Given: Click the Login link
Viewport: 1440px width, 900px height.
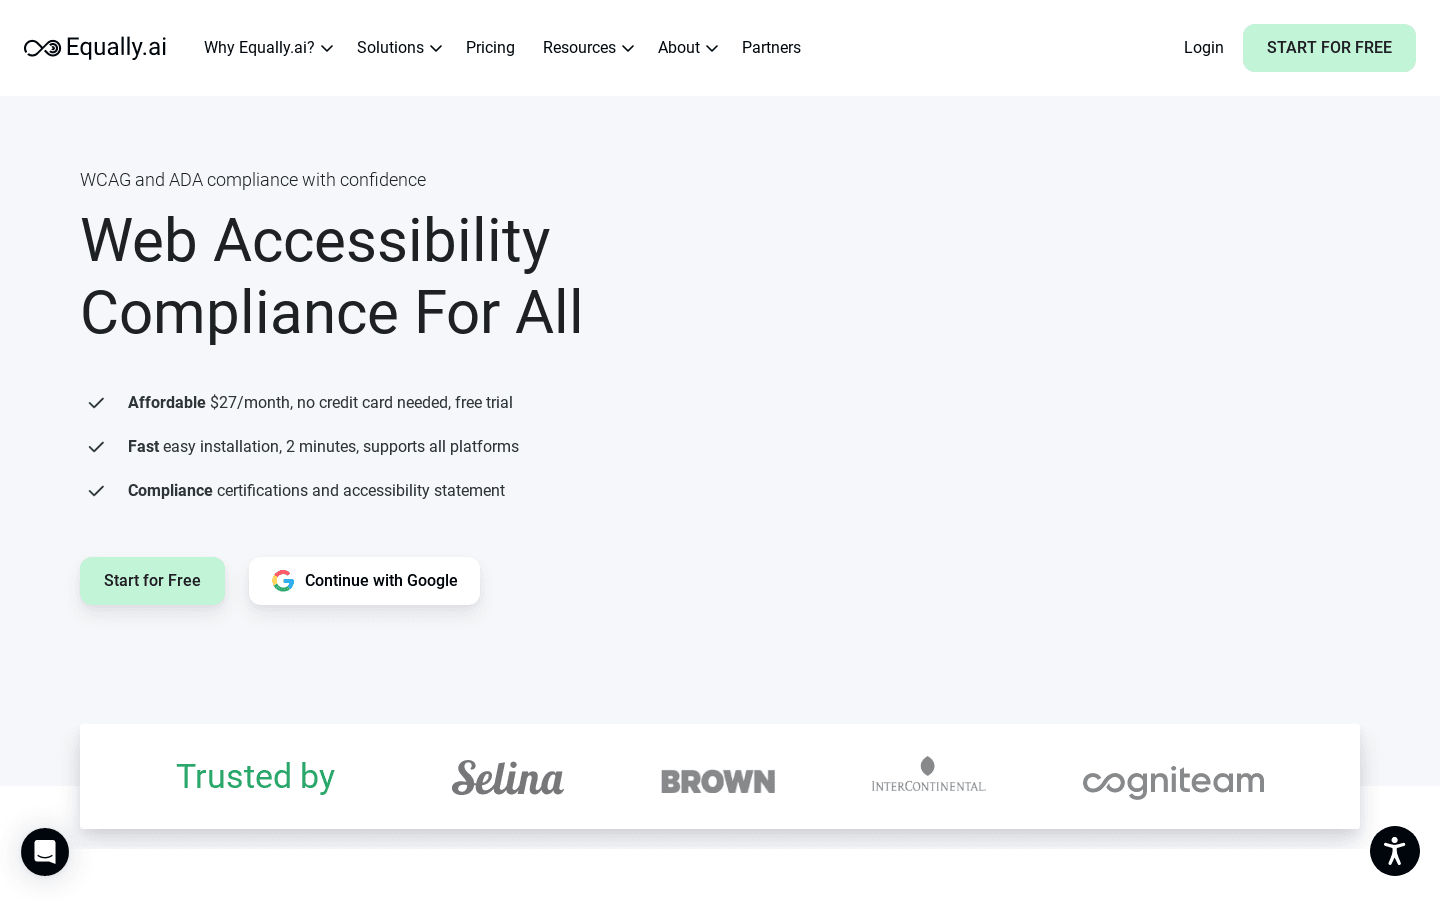Looking at the screenshot, I should click(x=1203, y=48).
